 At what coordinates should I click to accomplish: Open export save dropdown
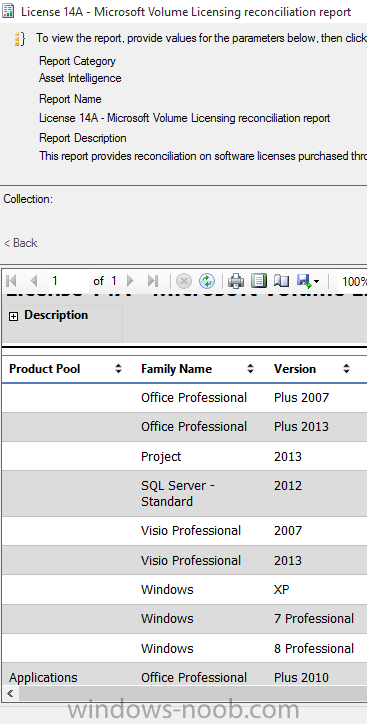(x=308, y=280)
